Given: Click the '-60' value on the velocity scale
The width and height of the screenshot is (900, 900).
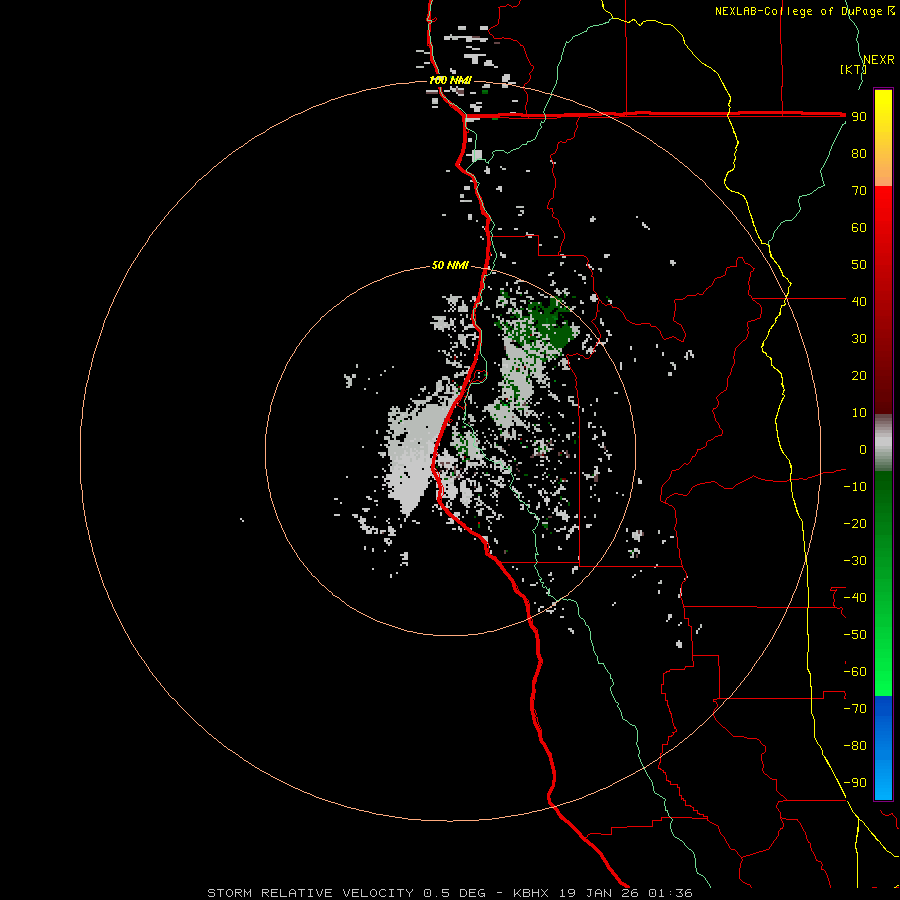Looking at the screenshot, I should (855, 672).
